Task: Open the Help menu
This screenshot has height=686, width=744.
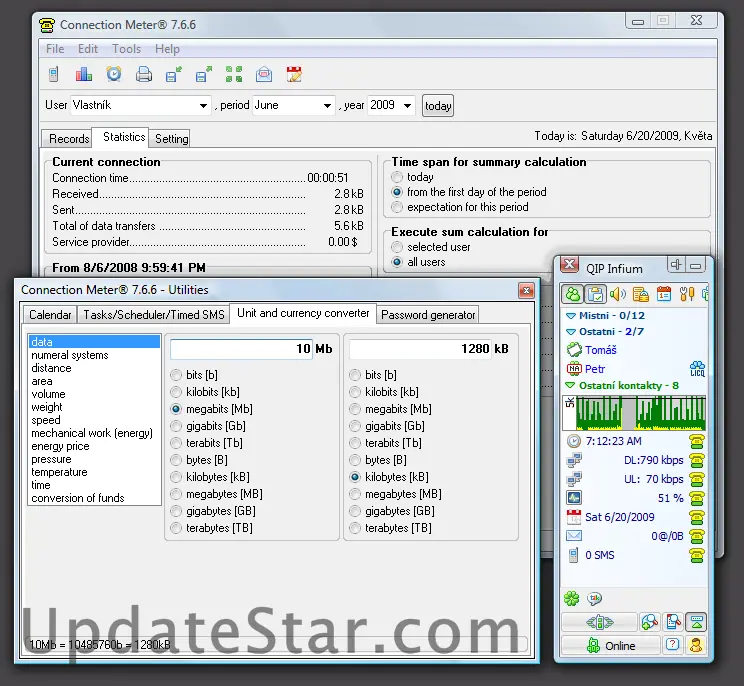Action: [167, 49]
